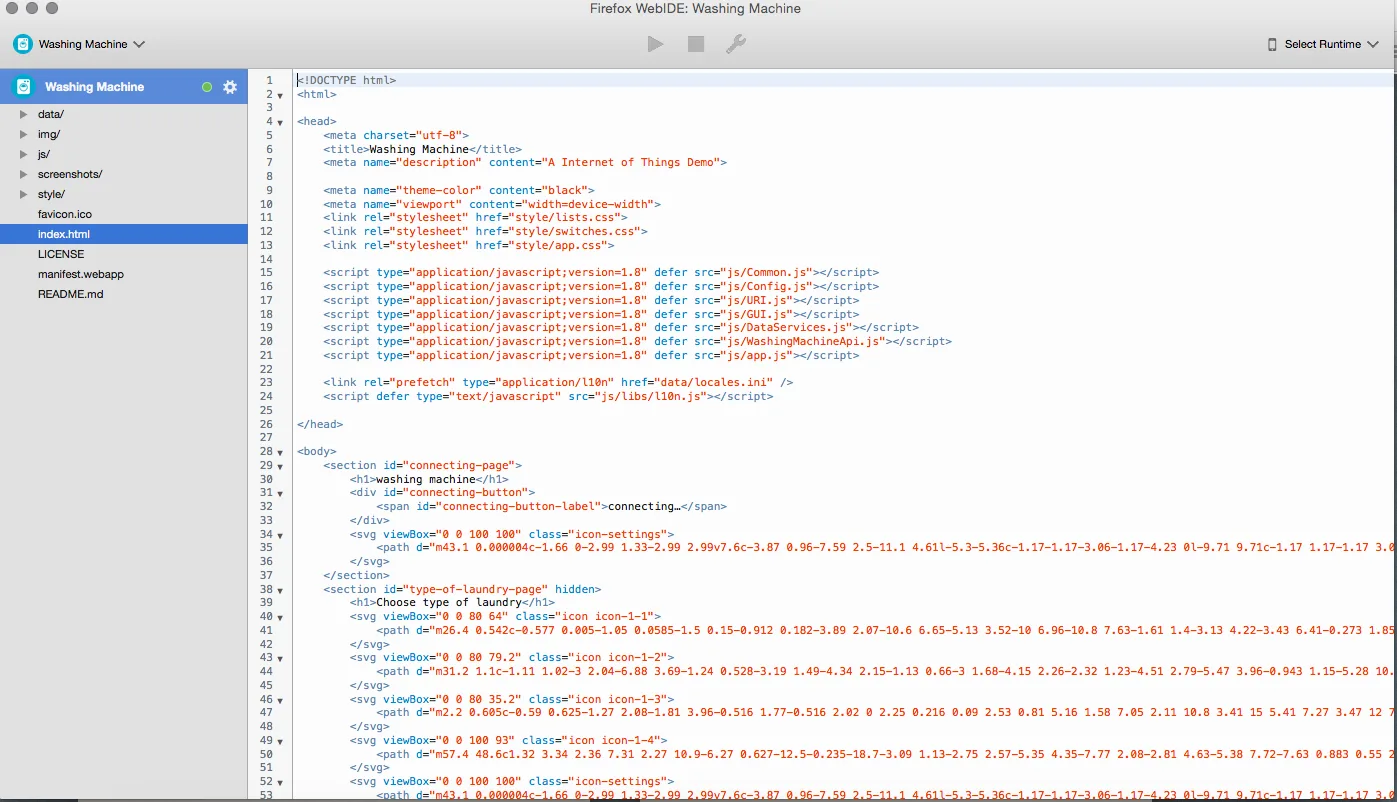Click the phone icon beside Select Runtime

(1272, 44)
